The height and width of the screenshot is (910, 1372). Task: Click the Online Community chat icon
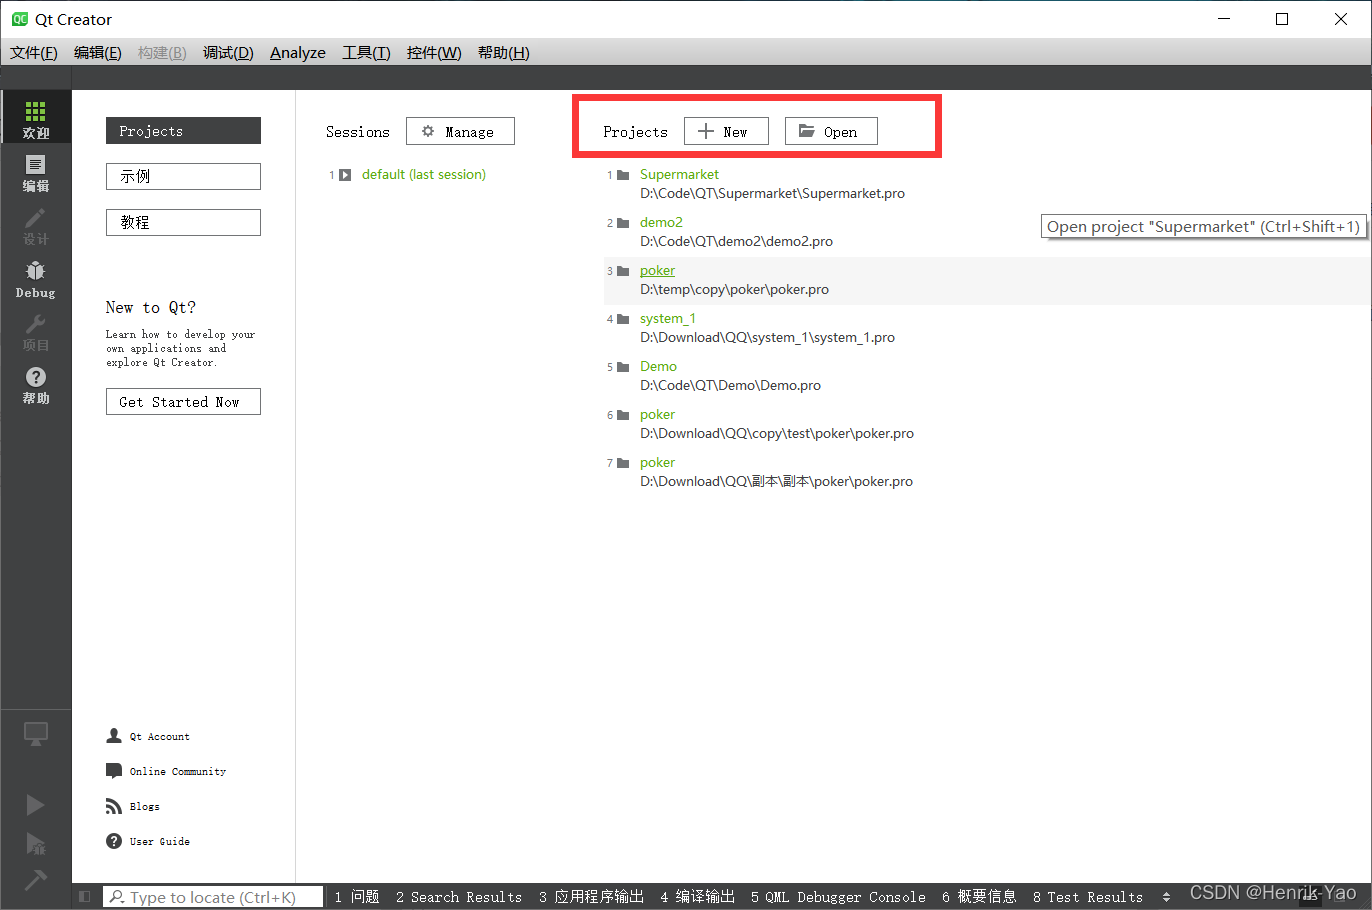coord(114,771)
